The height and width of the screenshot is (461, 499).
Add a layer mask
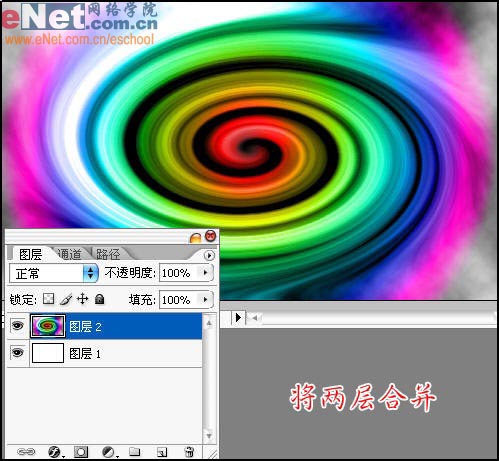tap(81, 452)
